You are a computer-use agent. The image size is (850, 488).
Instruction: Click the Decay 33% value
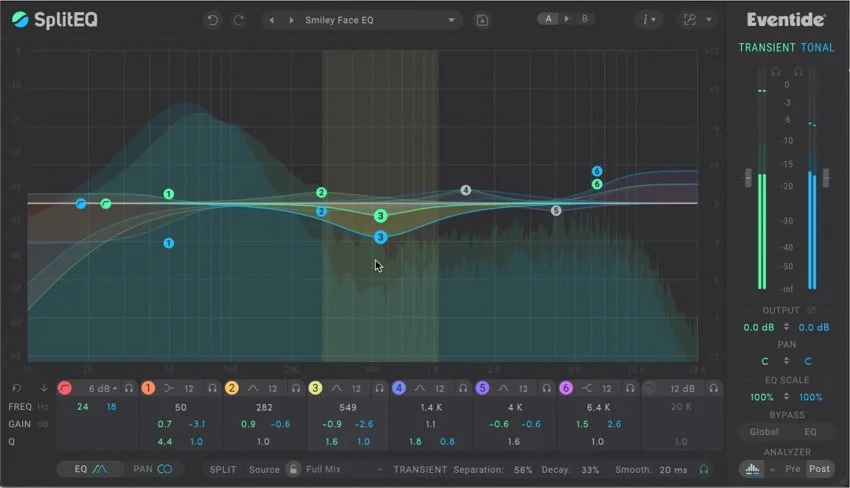[x=590, y=470]
